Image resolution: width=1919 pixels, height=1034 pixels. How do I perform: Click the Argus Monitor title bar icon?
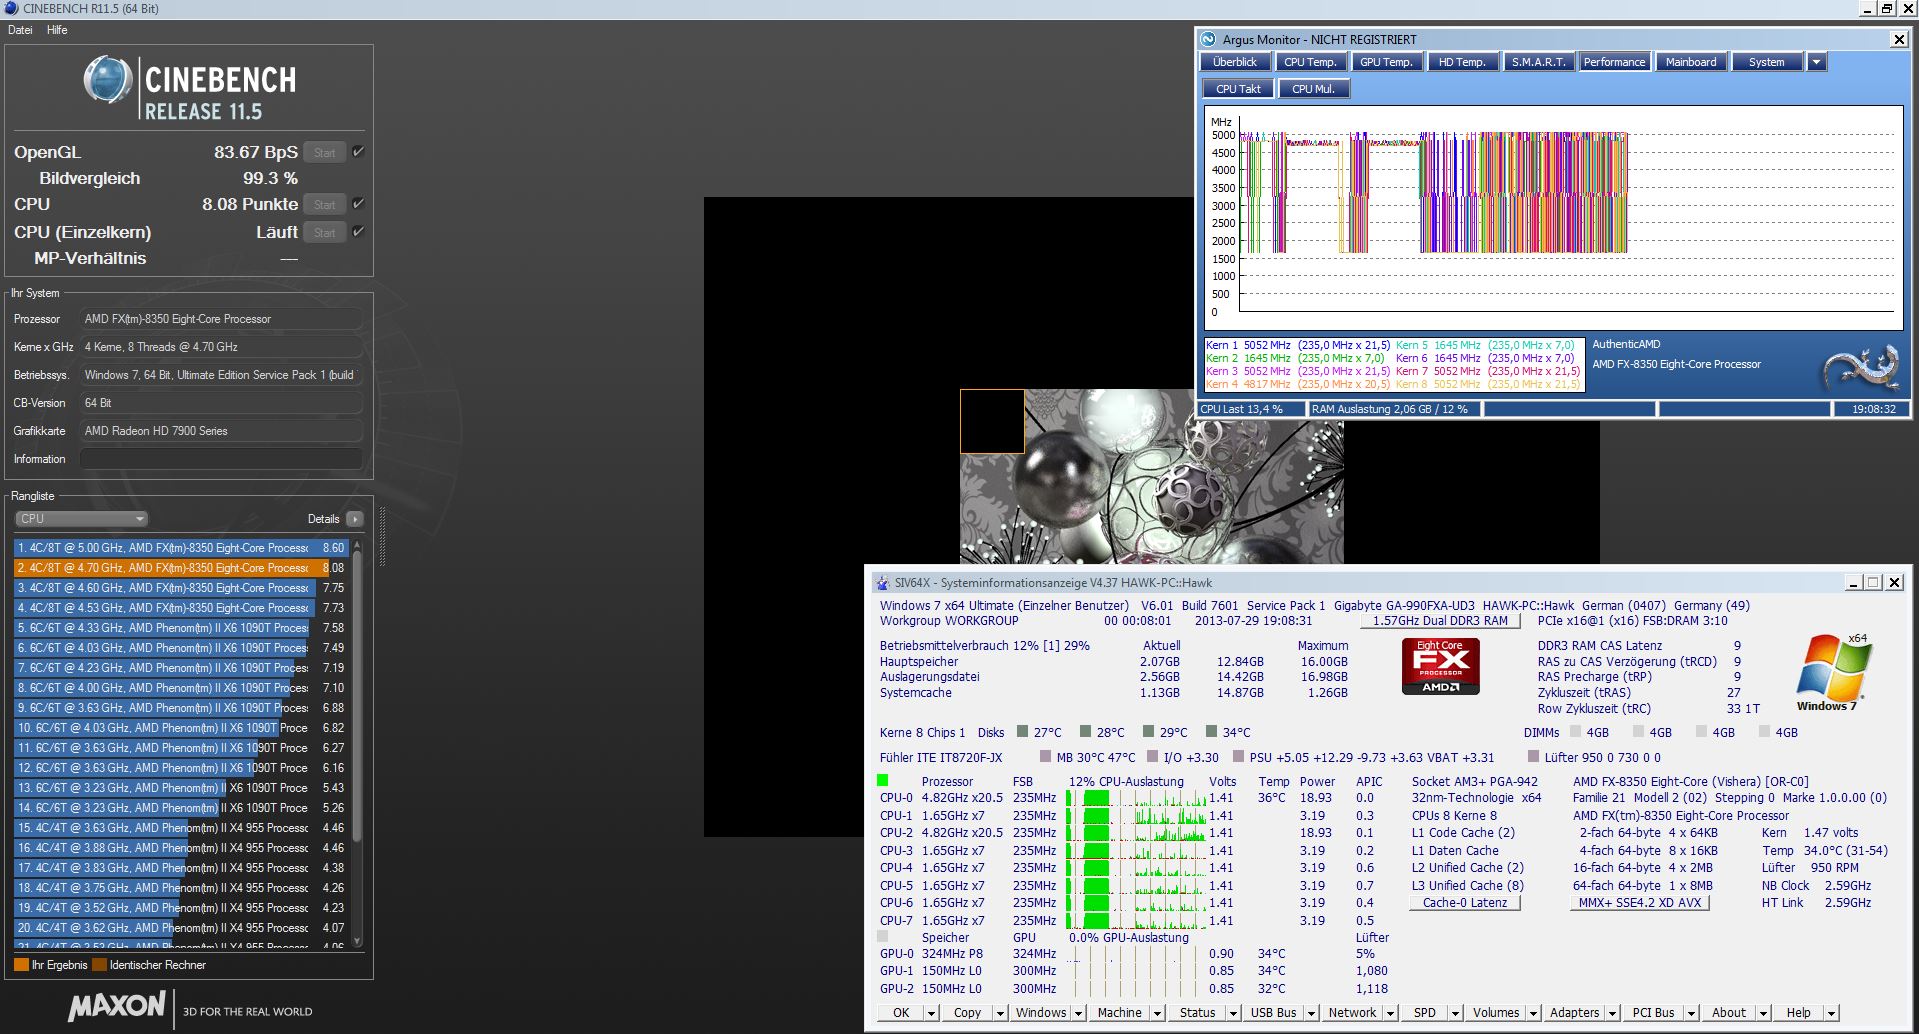click(1208, 39)
